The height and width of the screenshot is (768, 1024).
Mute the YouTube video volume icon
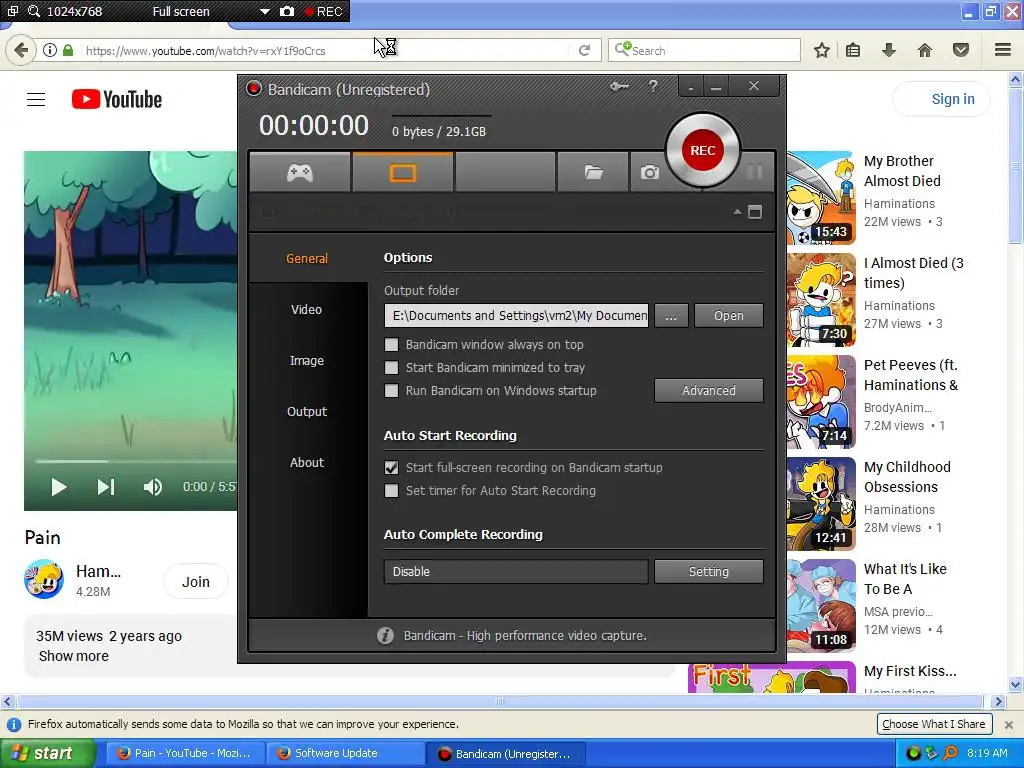pyautogui.click(x=152, y=487)
